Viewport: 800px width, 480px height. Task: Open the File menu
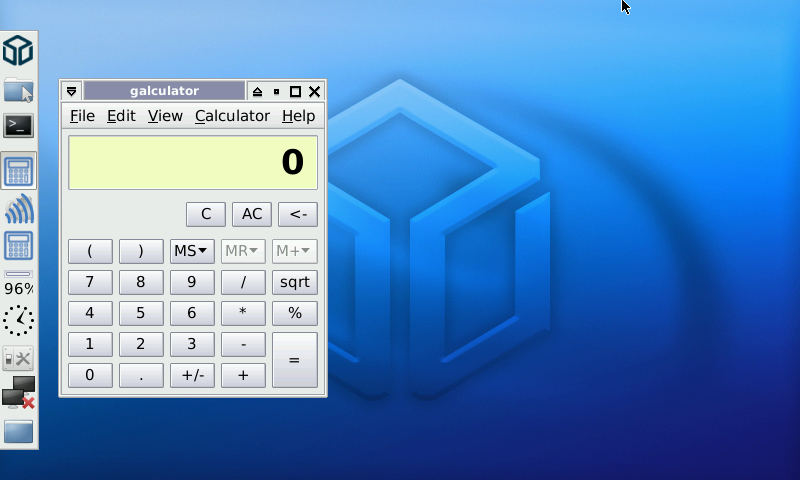[x=82, y=116]
